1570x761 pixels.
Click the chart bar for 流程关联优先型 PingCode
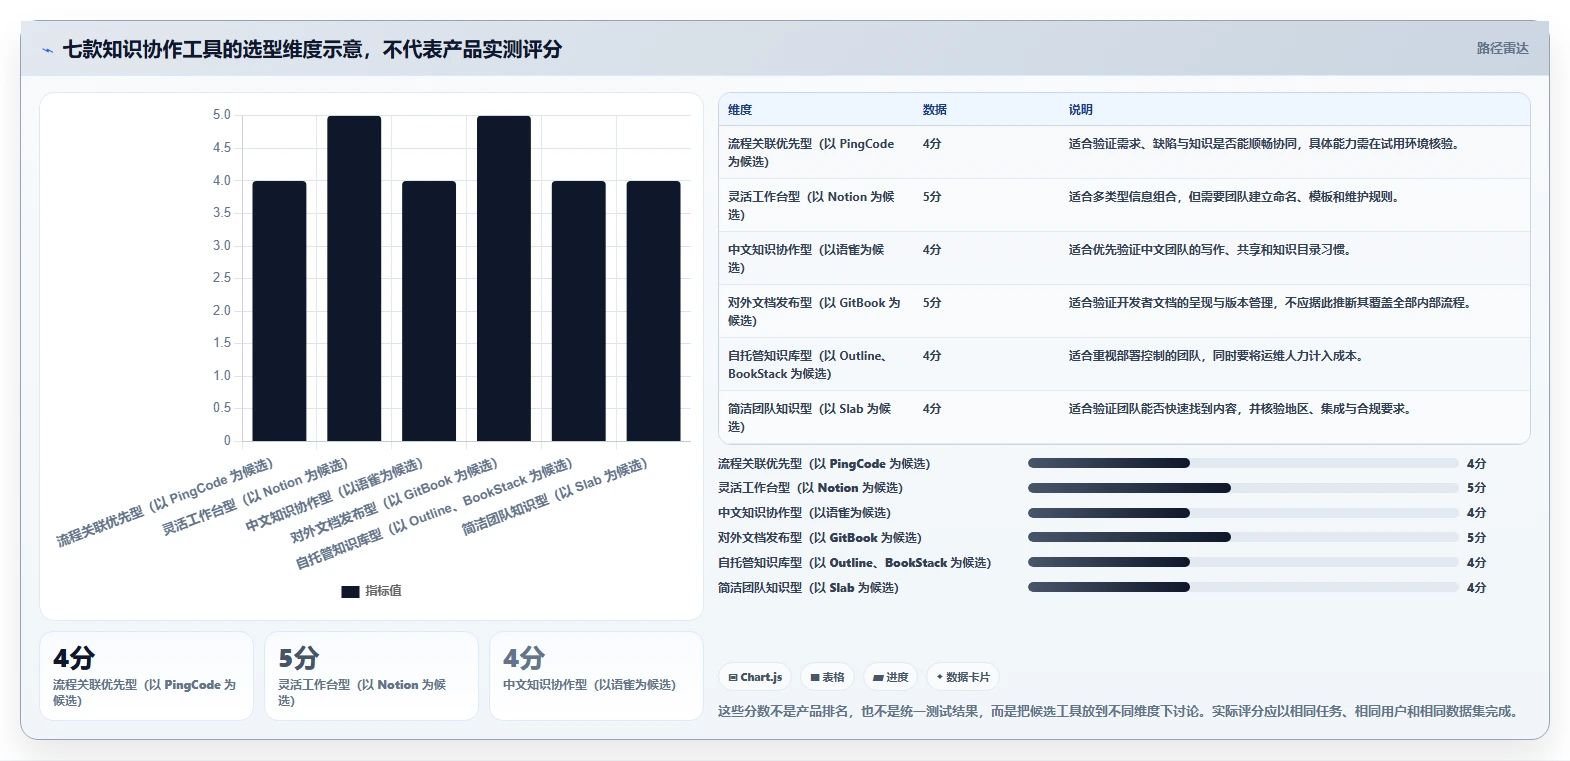click(x=279, y=311)
